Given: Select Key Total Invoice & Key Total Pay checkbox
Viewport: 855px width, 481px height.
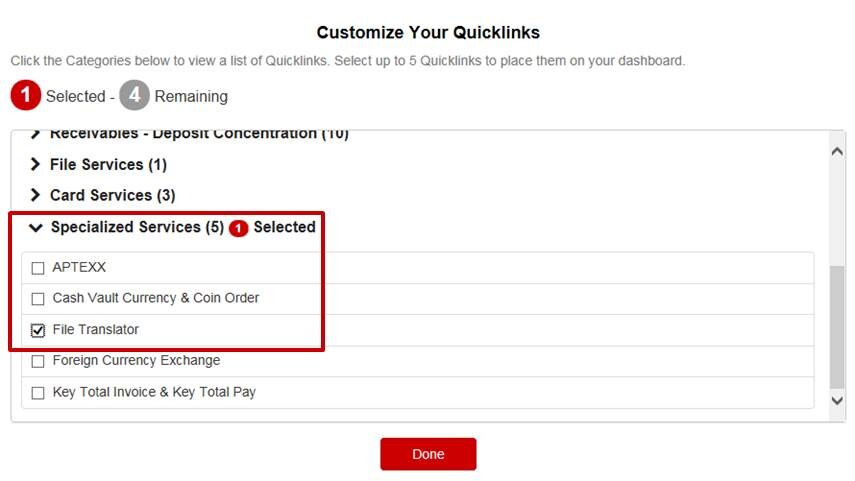Looking at the screenshot, I should 38,393.
